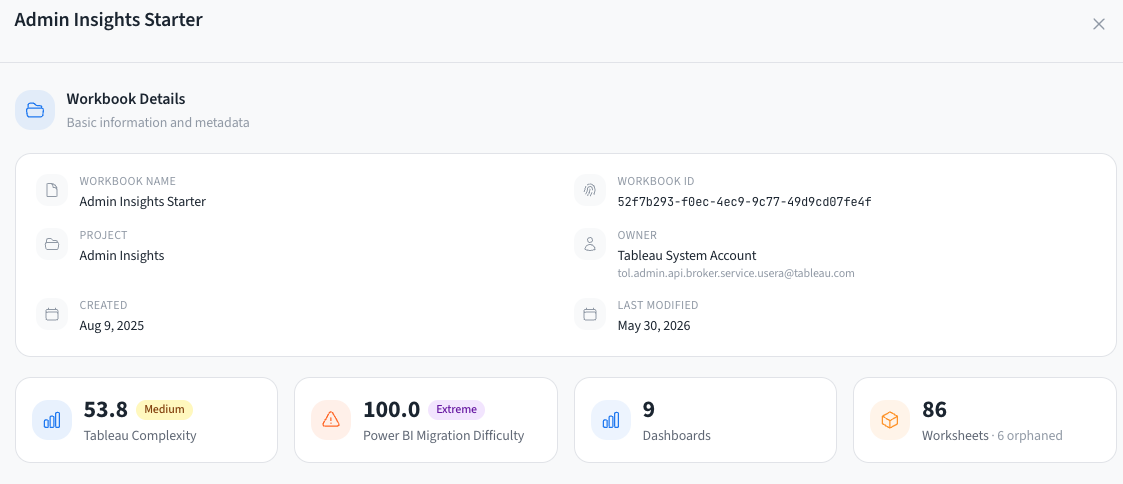Screen dimensions: 1123x484
Task: Click the bar chart icon for Tableau Complexity
Action: coord(52,420)
